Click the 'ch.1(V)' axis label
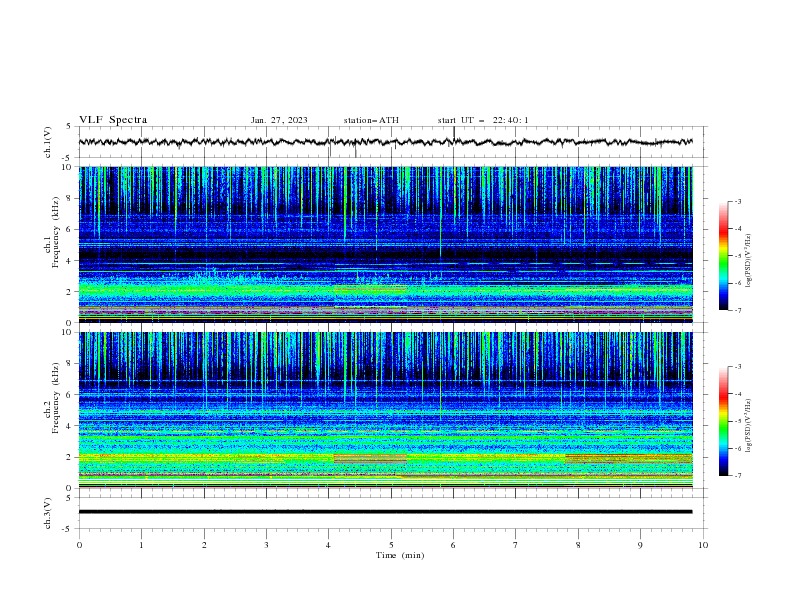Screen dimensions: 792x612 (x=48, y=142)
